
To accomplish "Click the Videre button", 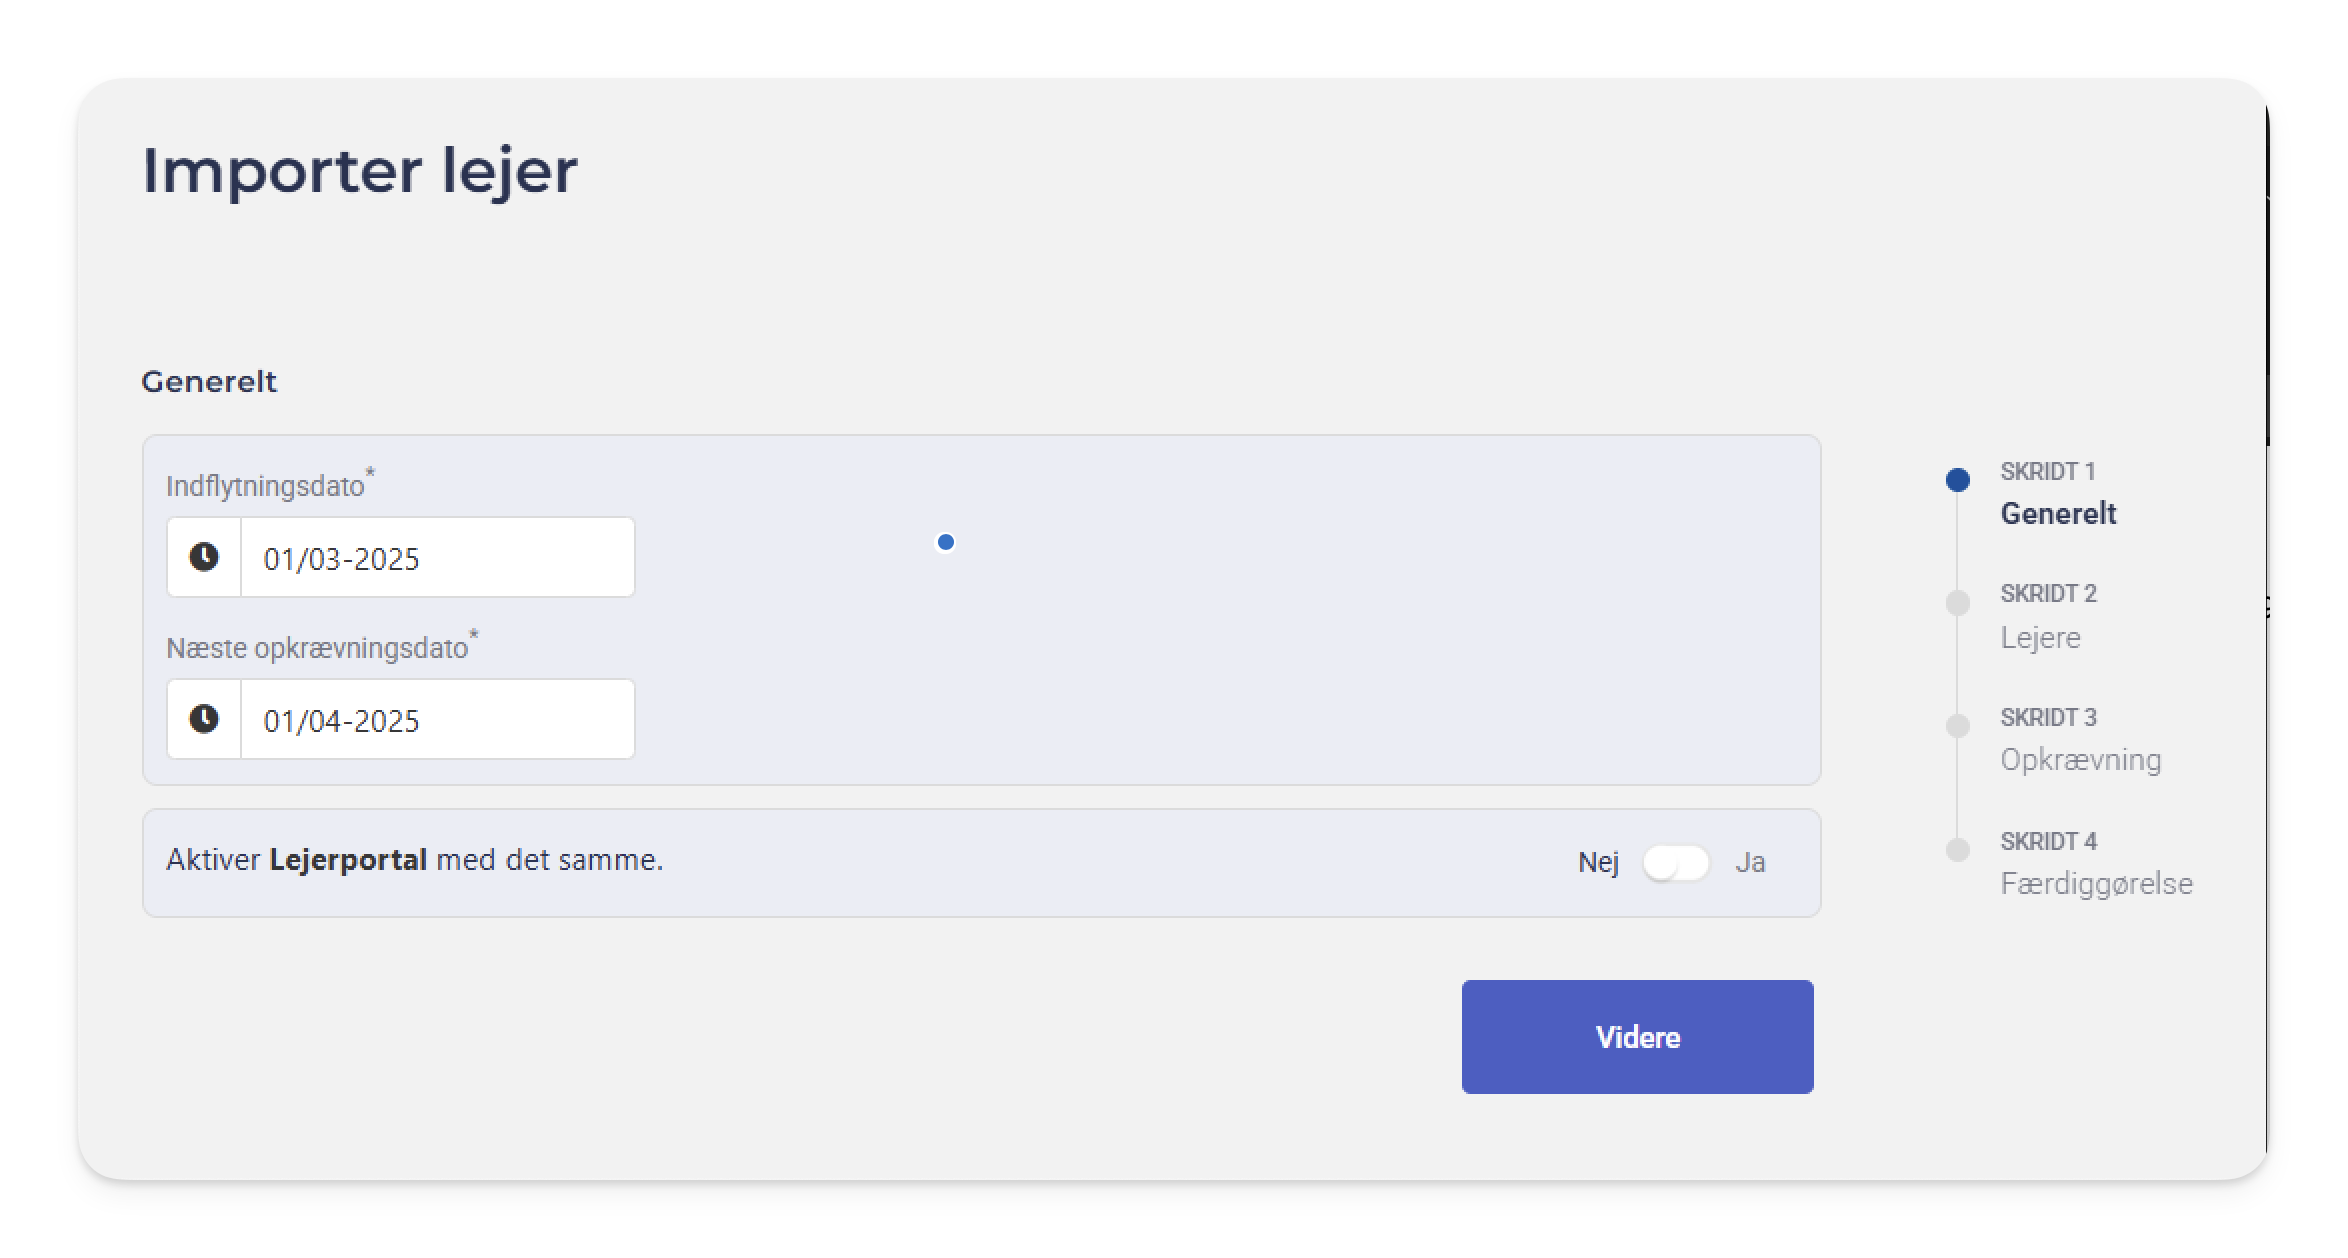I will [1638, 1037].
